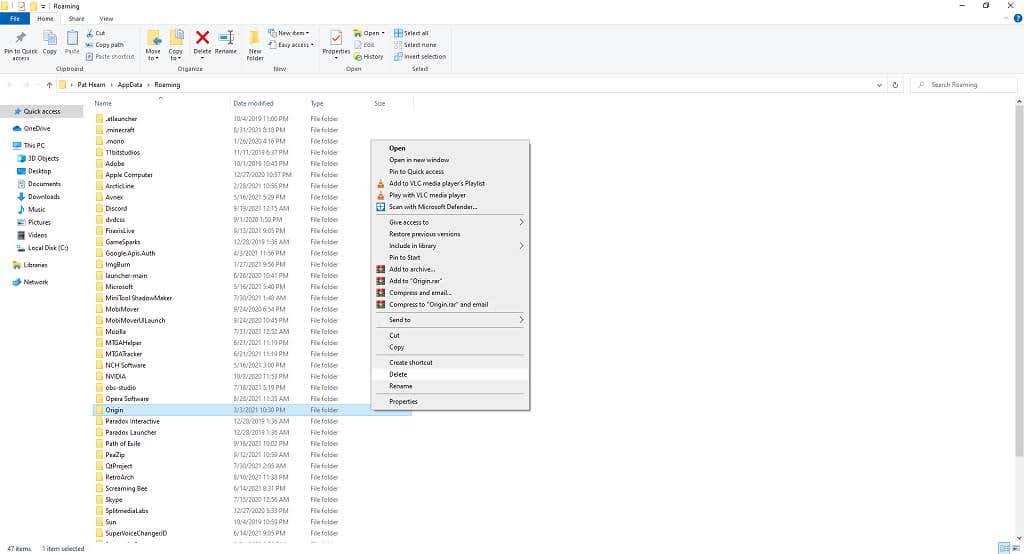Click the Help question mark icon
The width and height of the screenshot is (1024, 554).
[x=1017, y=18]
